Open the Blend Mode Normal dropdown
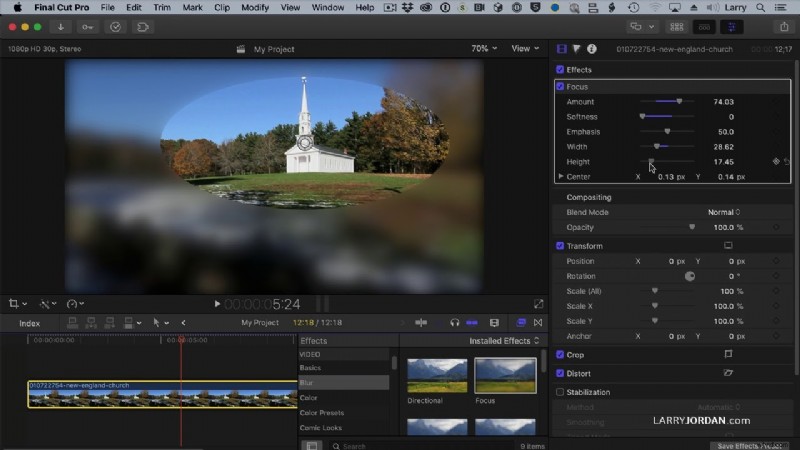800x450 pixels. pos(724,212)
